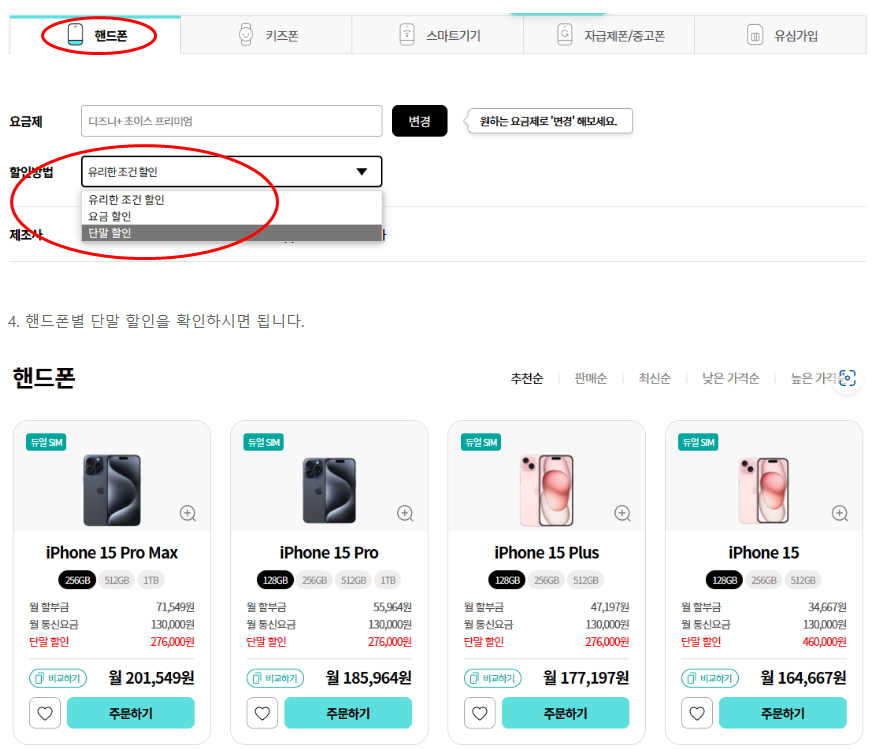Click zoom-in icon on the iPhone 15 Plus photo
Viewport: 873px width, 749px height.
coord(622,513)
